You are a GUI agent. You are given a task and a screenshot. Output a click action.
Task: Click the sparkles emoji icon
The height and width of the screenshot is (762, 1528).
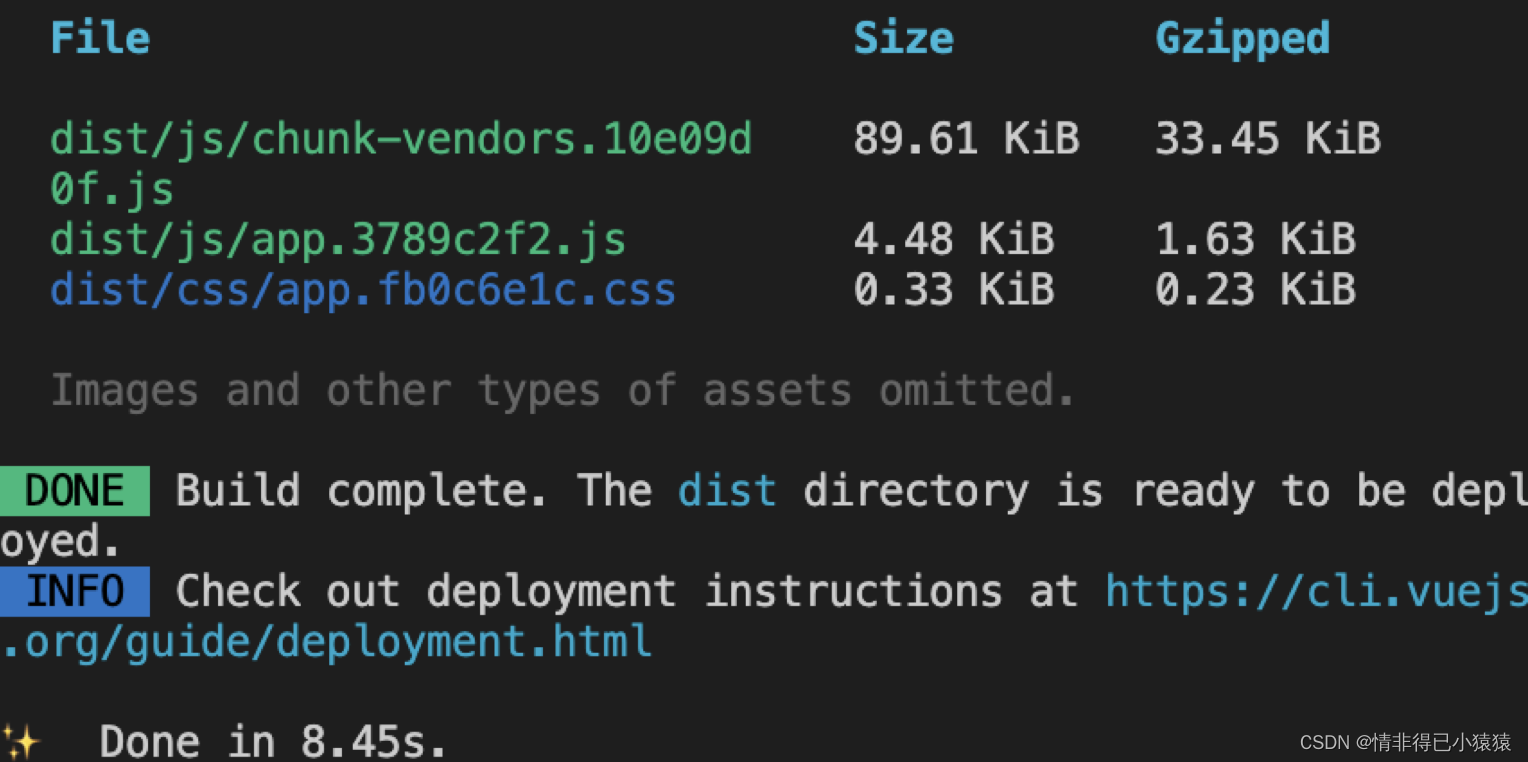coord(20,742)
